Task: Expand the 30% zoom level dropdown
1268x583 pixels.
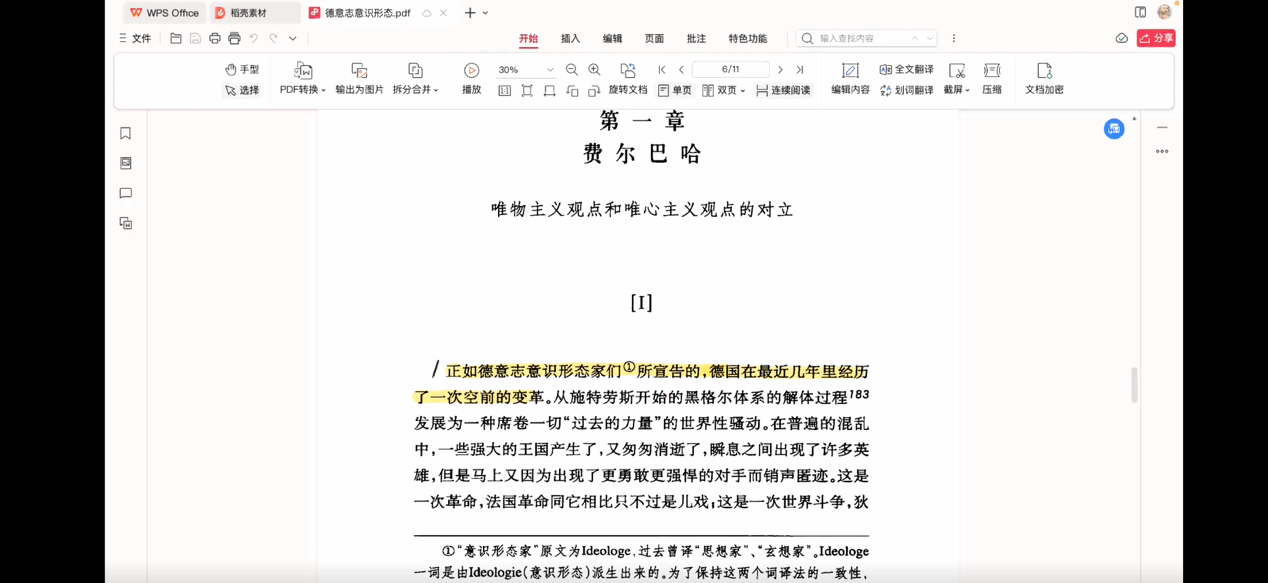Action: pyautogui.click(x=550, y=70)
